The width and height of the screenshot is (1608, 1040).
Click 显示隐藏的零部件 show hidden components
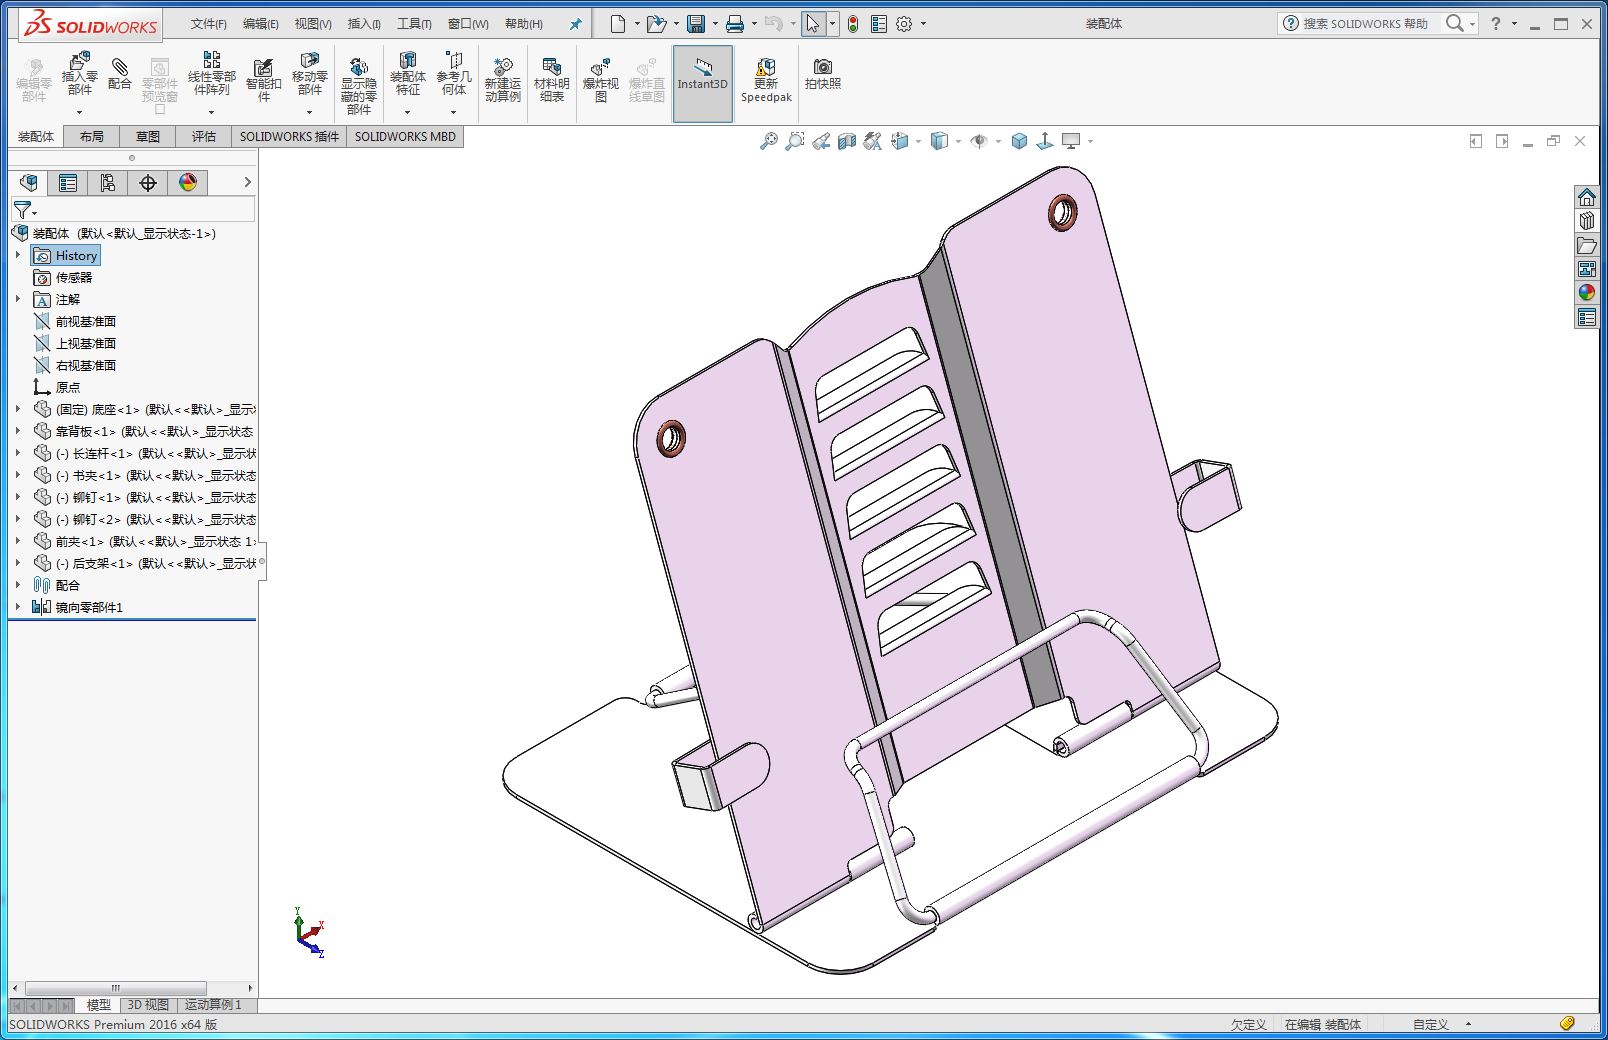click(x=359, y=85)
